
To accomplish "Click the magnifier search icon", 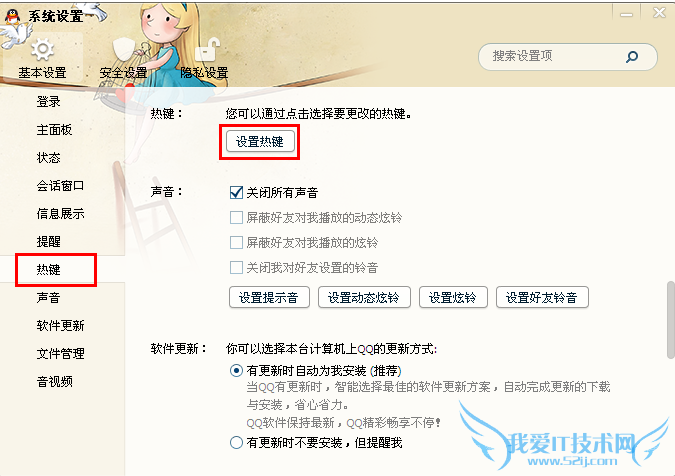I will (x=632, y=56).
